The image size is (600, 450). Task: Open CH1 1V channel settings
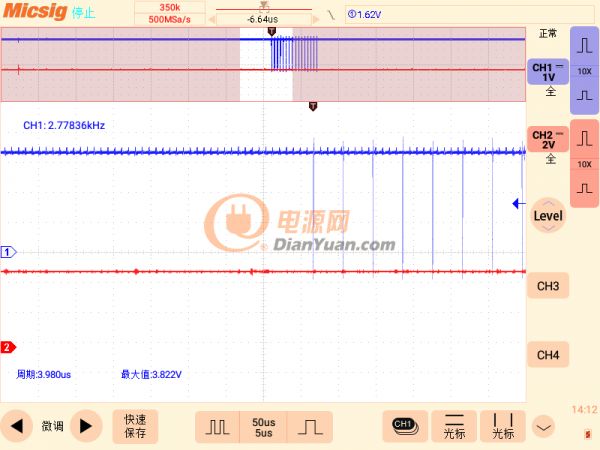point(548,72)
